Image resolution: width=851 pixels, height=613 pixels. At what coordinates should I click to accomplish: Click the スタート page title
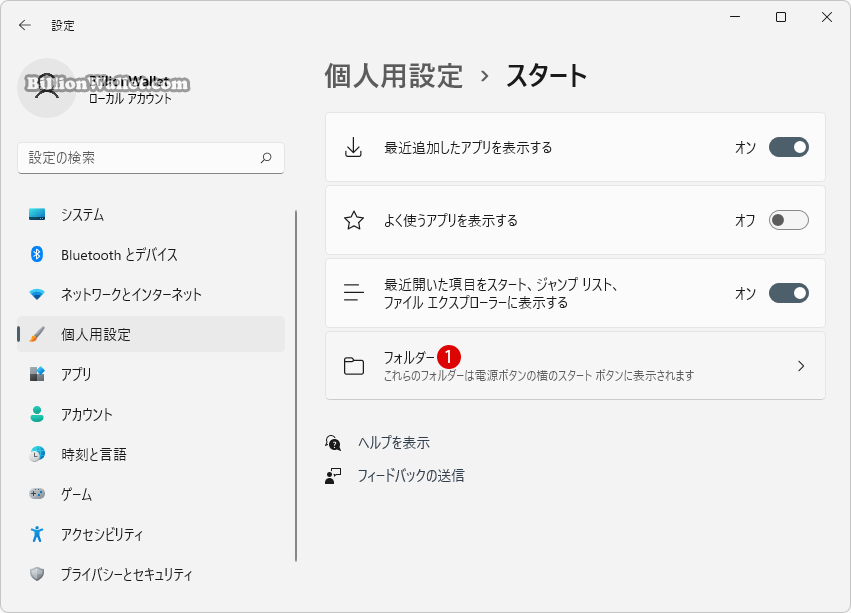(x=546, y=75)
